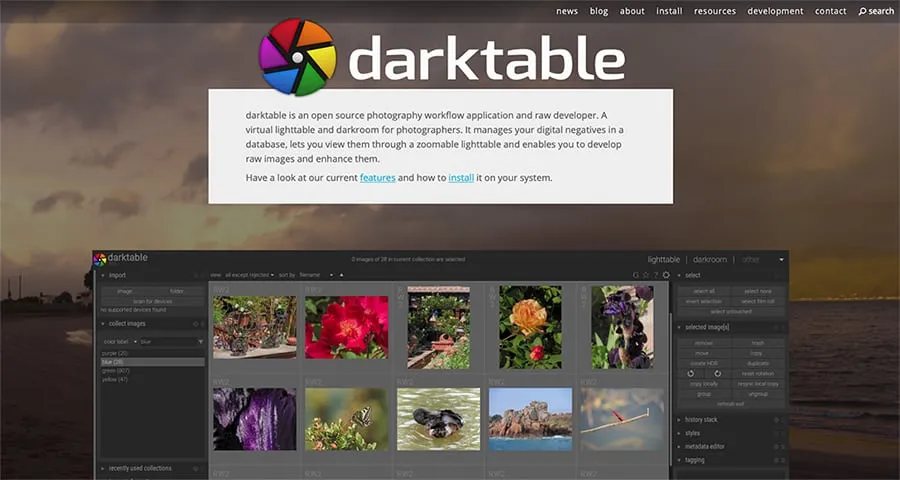Click the reset rotation button
This screenshot has width=900, height=480.
point(758,374)
